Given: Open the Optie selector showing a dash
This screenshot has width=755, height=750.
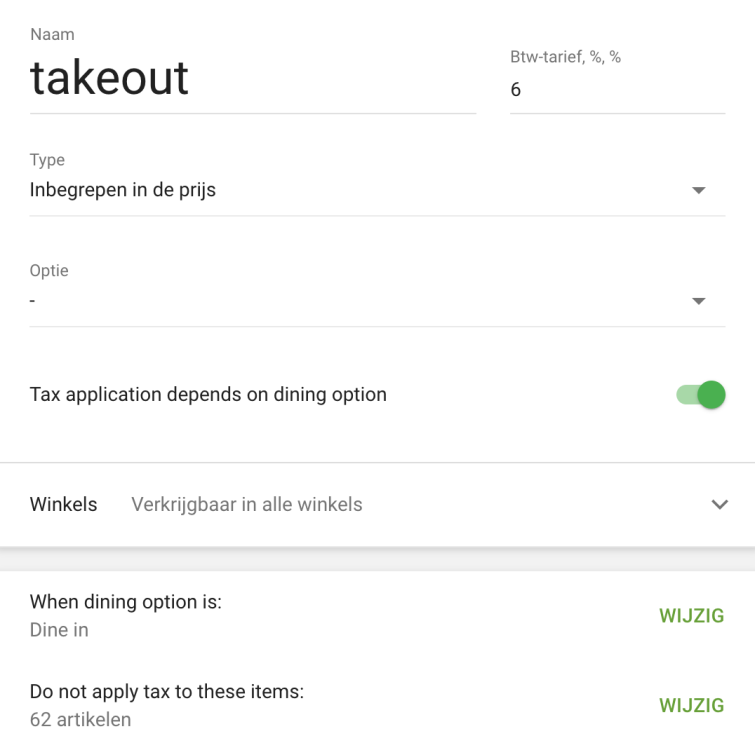Looking at the screenshot, I should click(x=360, y=300).
